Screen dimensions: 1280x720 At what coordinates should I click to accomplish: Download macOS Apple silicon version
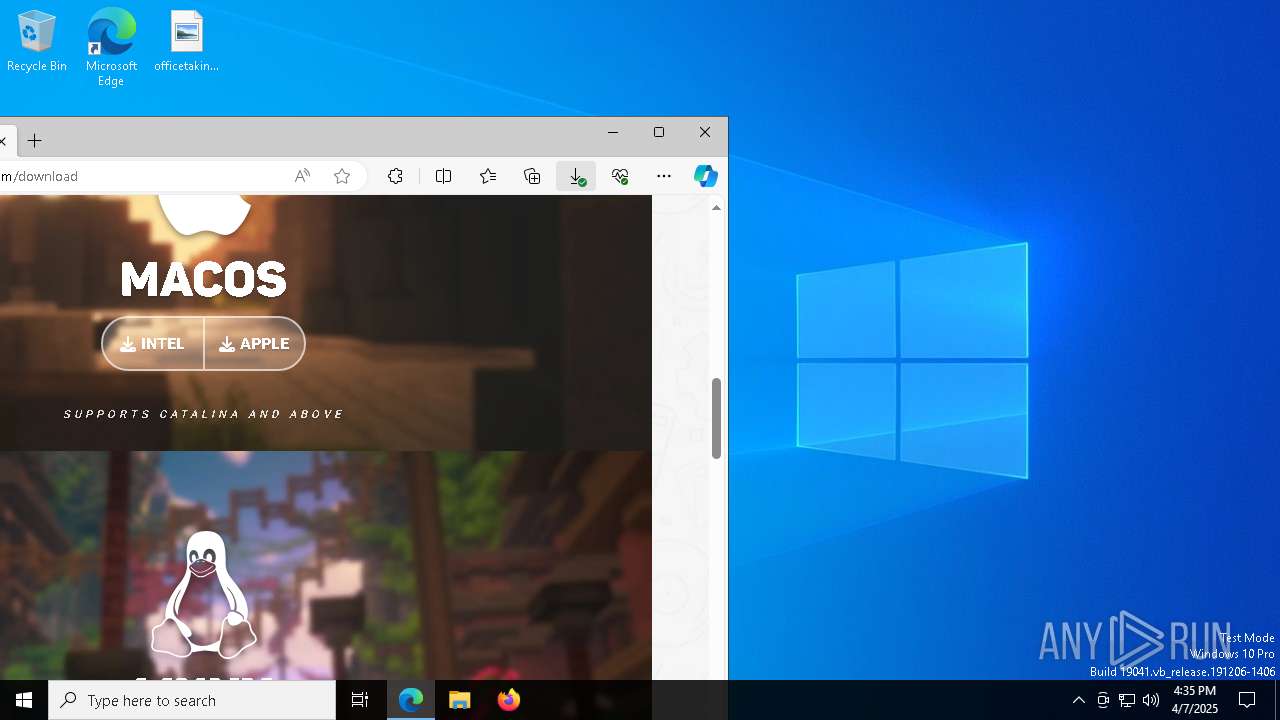(x=255, y=344)
